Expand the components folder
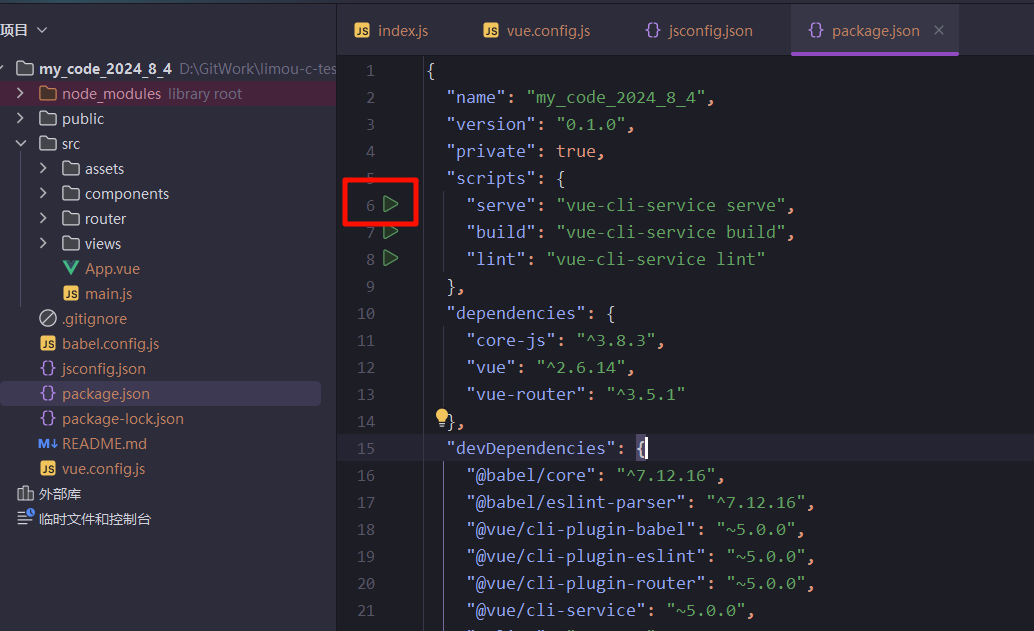Image resolution: width=1034 pixels, height=631 pixels. click(43, 193)
